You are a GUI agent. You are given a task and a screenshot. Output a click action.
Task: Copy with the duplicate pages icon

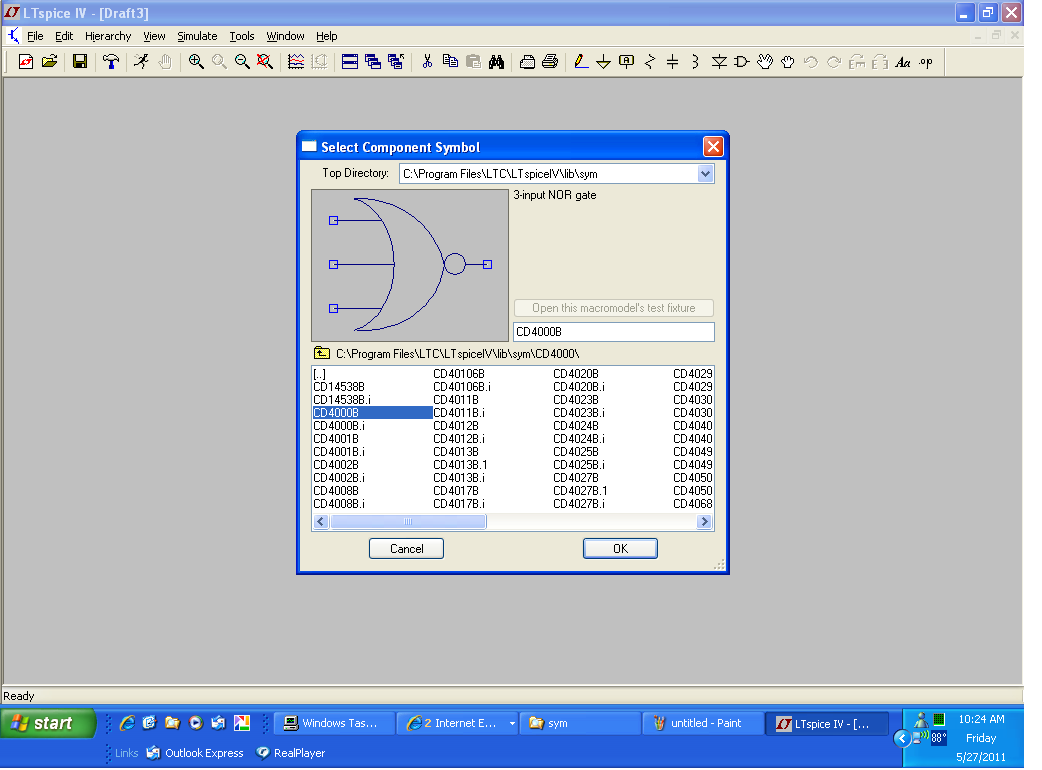click(x=450, y=62)
